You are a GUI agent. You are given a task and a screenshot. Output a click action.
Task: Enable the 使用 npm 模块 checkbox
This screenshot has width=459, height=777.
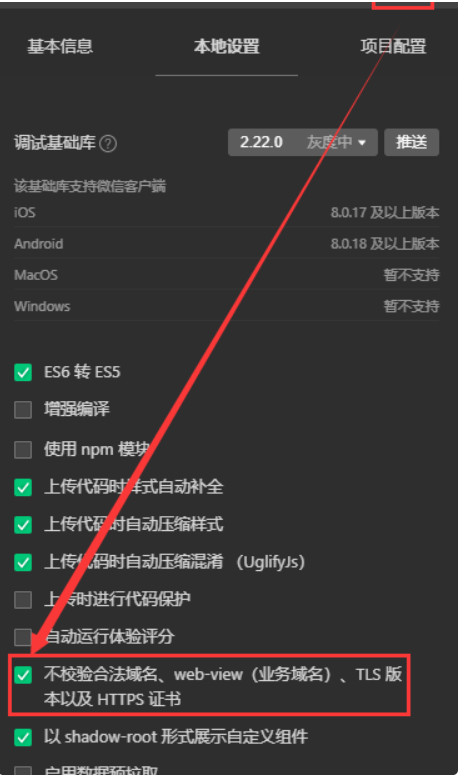coord(23,450)
